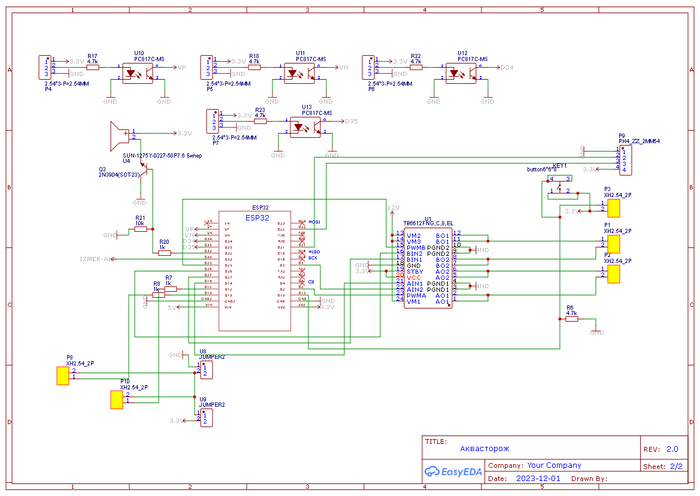The image size is (700, 496).
Task: Select resistor R7 1k symbol
Action: point(171,289)
